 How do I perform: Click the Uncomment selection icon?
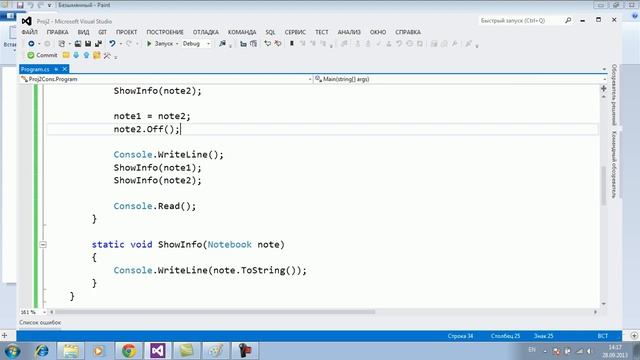coord(278,44)
